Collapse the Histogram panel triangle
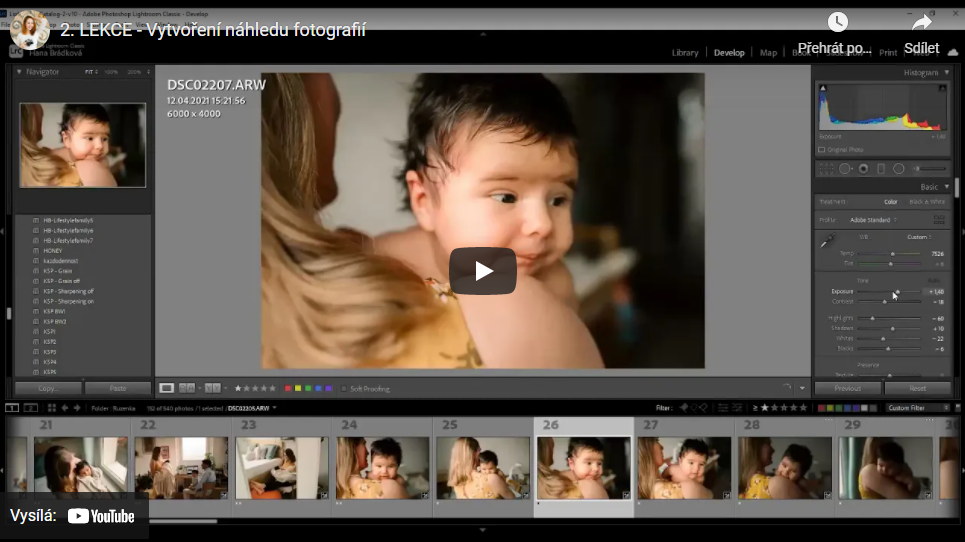The height and width of the screenshot is (542, 965). tap(947, 73)
